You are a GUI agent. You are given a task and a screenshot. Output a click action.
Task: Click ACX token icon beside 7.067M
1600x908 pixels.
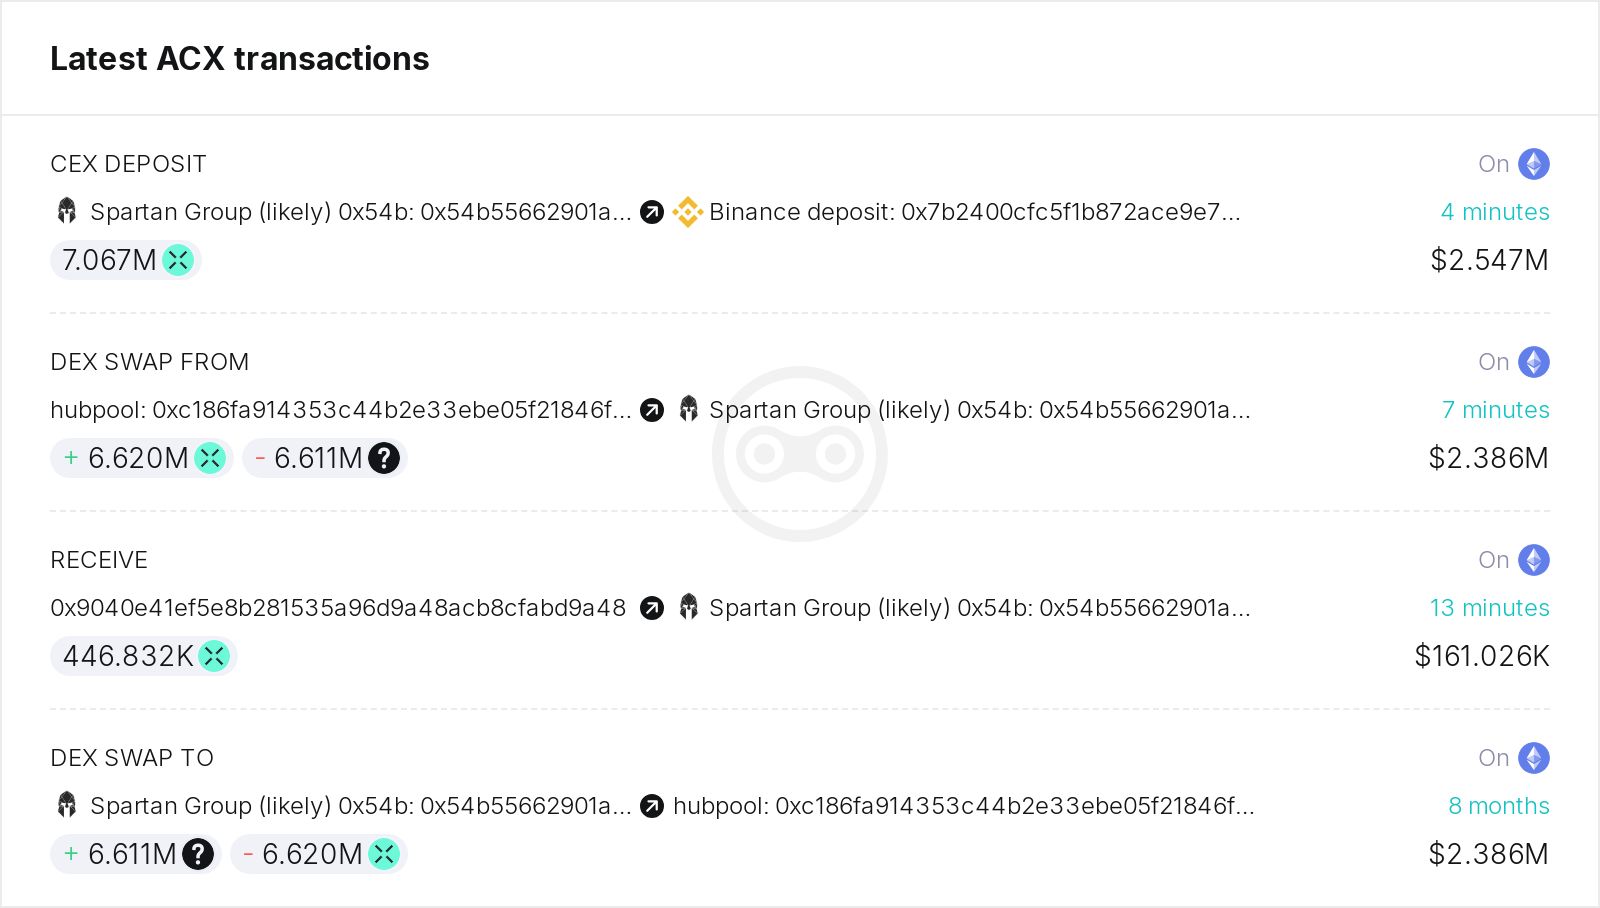178,260
